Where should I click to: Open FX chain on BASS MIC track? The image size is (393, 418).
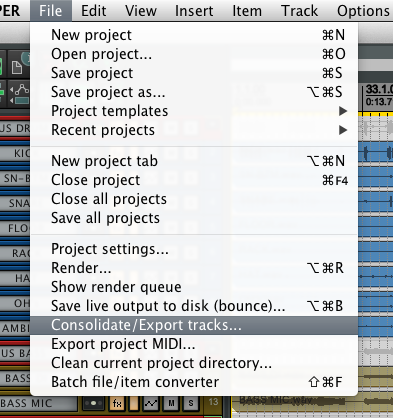coord(117,404)
